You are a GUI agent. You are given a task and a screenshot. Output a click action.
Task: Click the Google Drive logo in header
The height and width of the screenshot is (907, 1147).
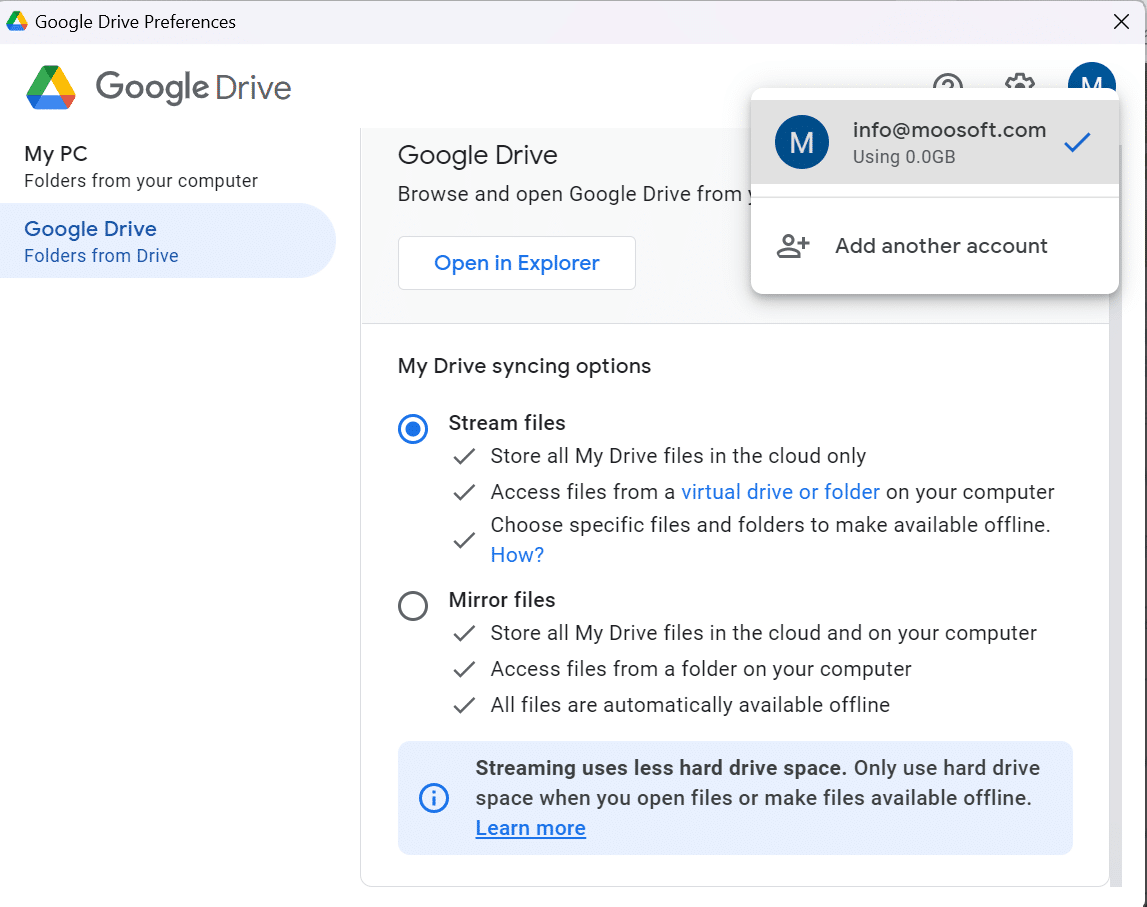tap(159, 88)
